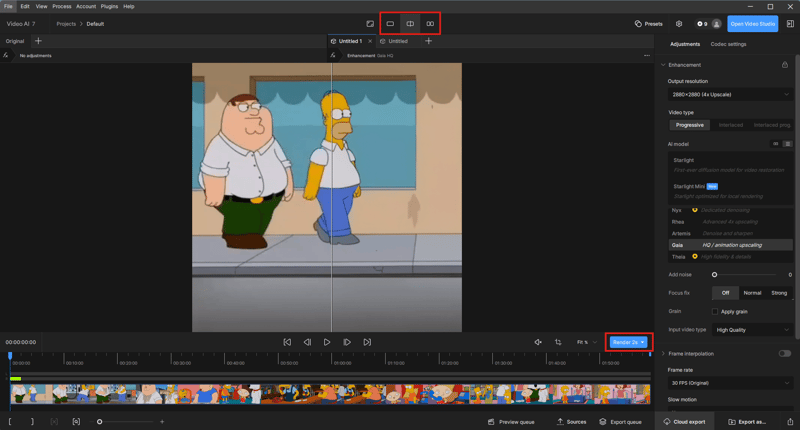Jump to the first frame
The height and width of the screenshot is (430, 800).
287,342
